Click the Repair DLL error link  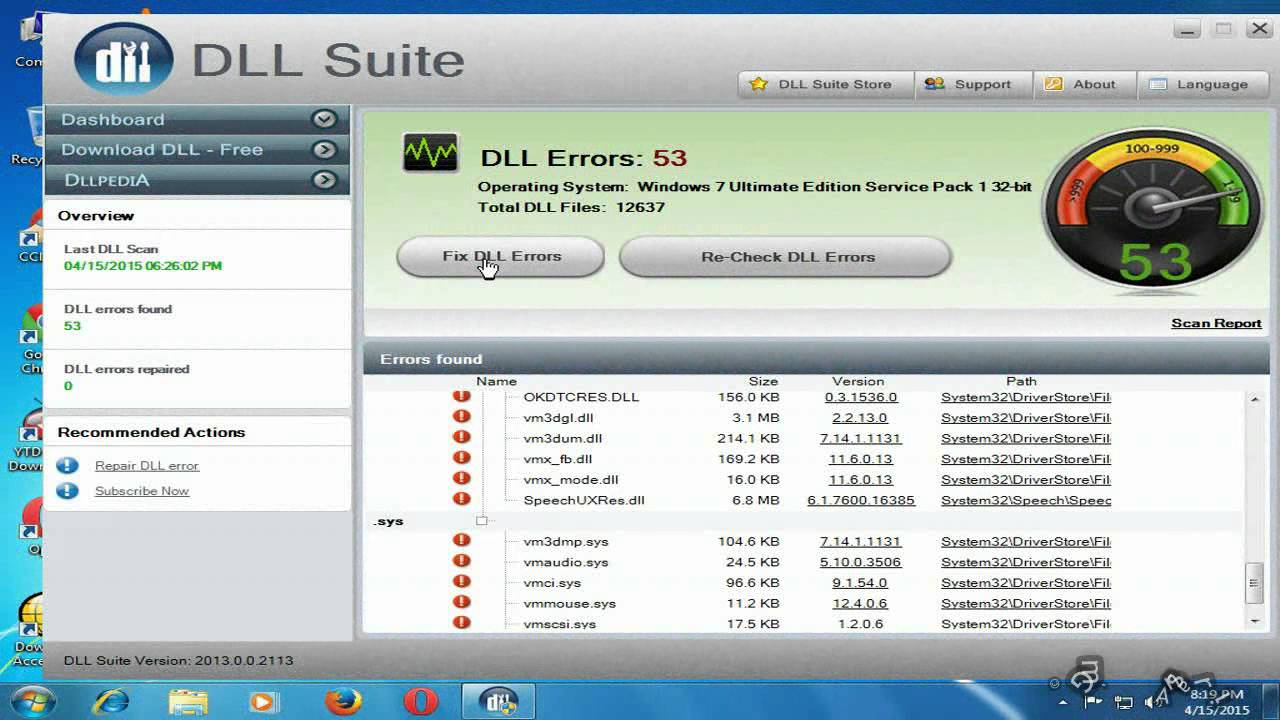[147, 465]
